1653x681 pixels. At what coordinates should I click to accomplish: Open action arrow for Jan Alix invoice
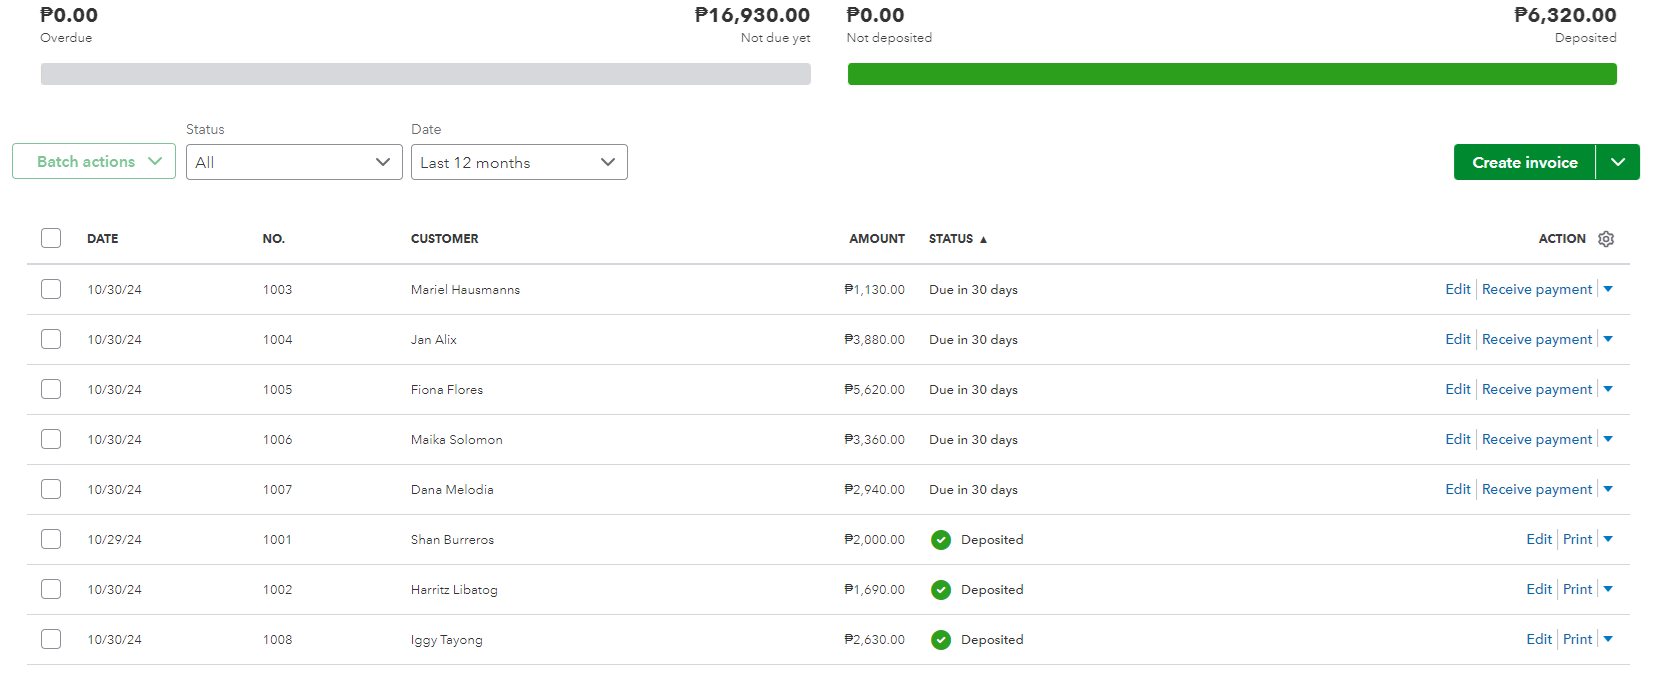tap(1608, 339)
